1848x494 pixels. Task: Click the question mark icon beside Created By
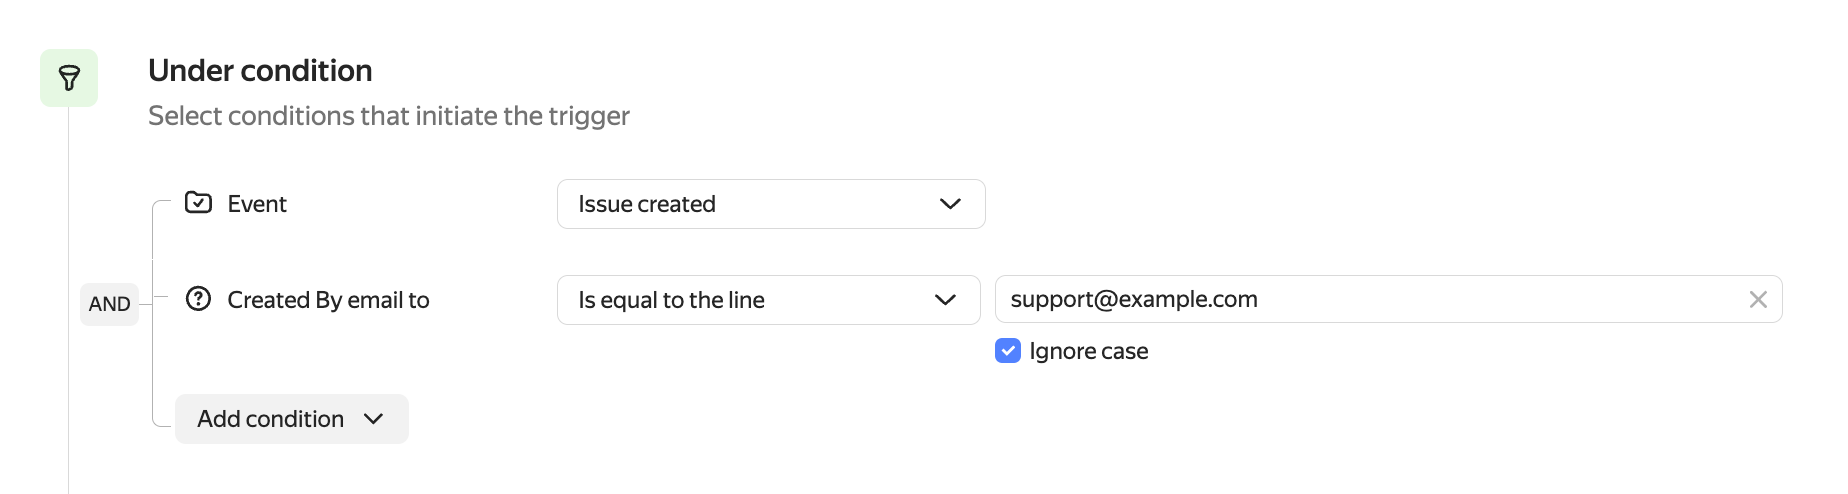[198, 299]
